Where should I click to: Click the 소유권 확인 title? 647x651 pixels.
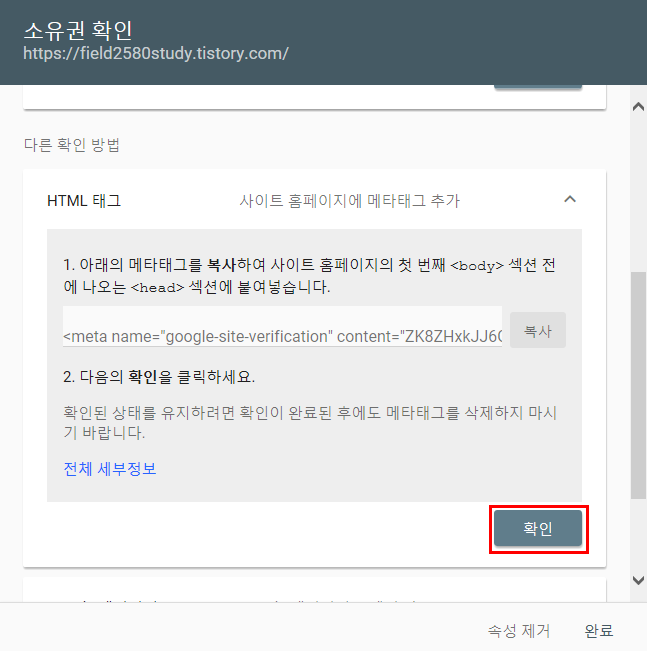click(x=78, y=30)
